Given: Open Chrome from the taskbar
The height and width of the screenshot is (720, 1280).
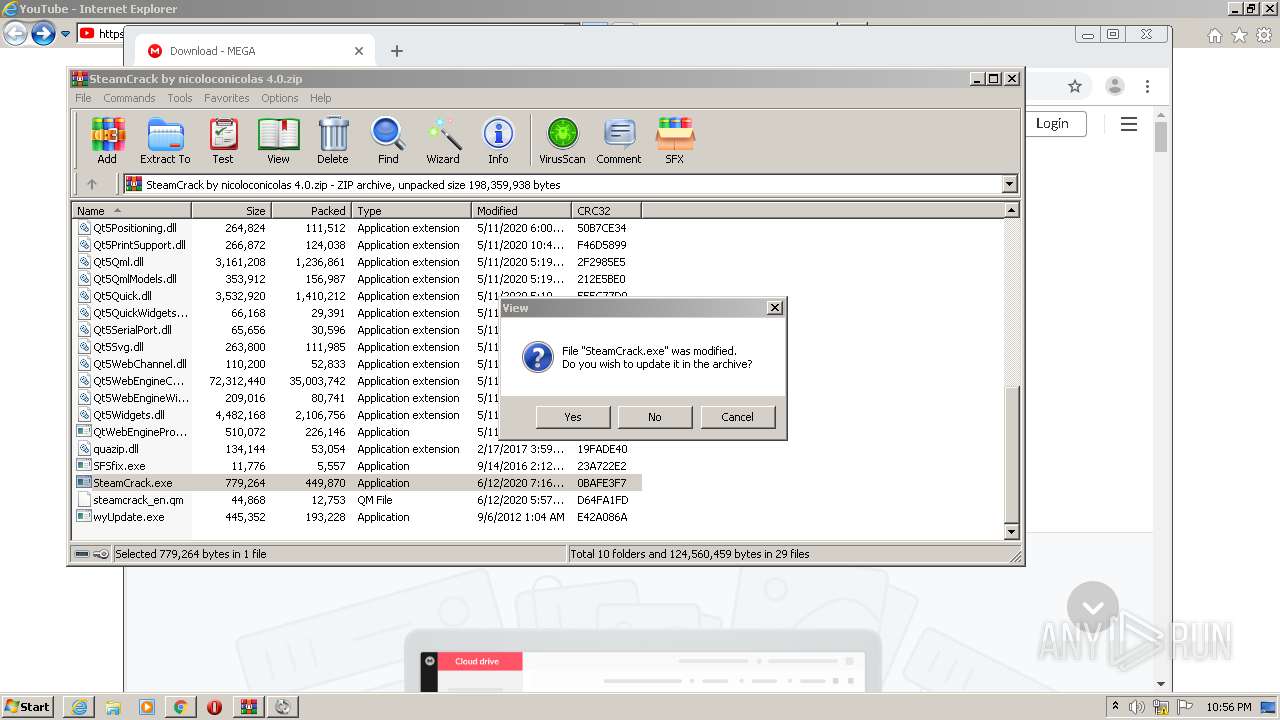Looking at the screenshot, I should [180, 707].
